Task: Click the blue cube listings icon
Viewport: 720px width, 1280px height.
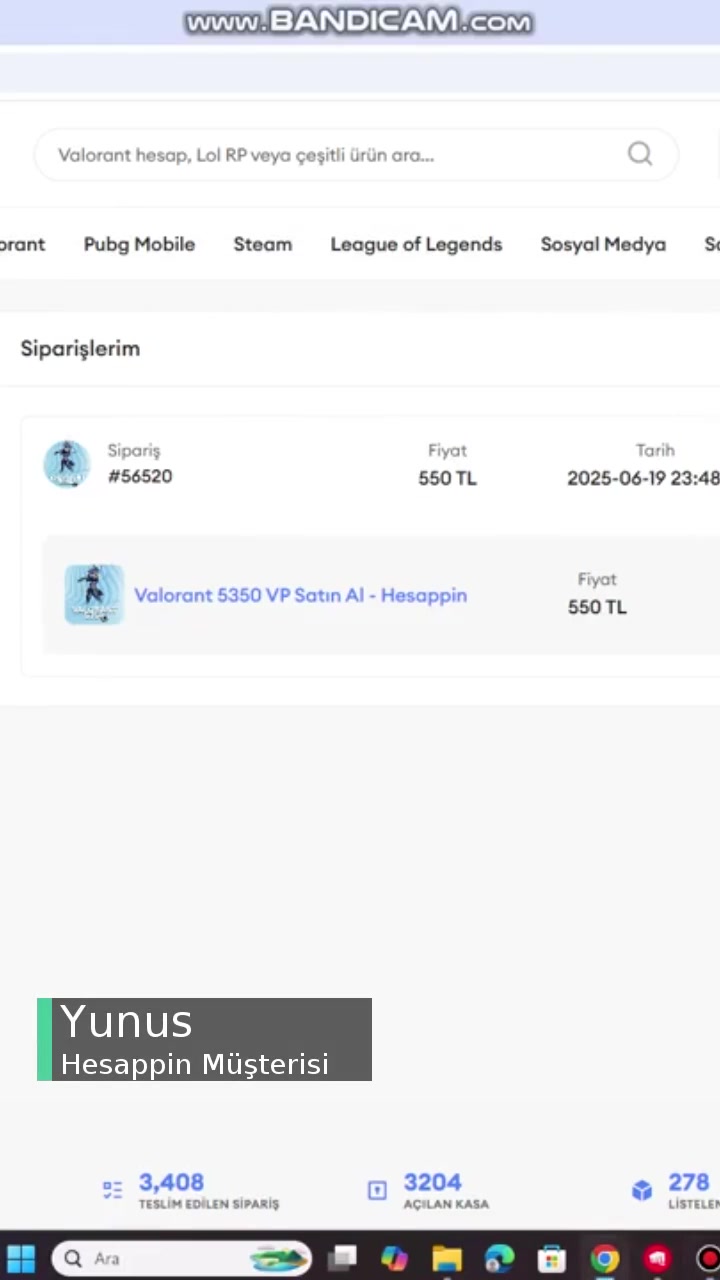Action: (642, 1190)
